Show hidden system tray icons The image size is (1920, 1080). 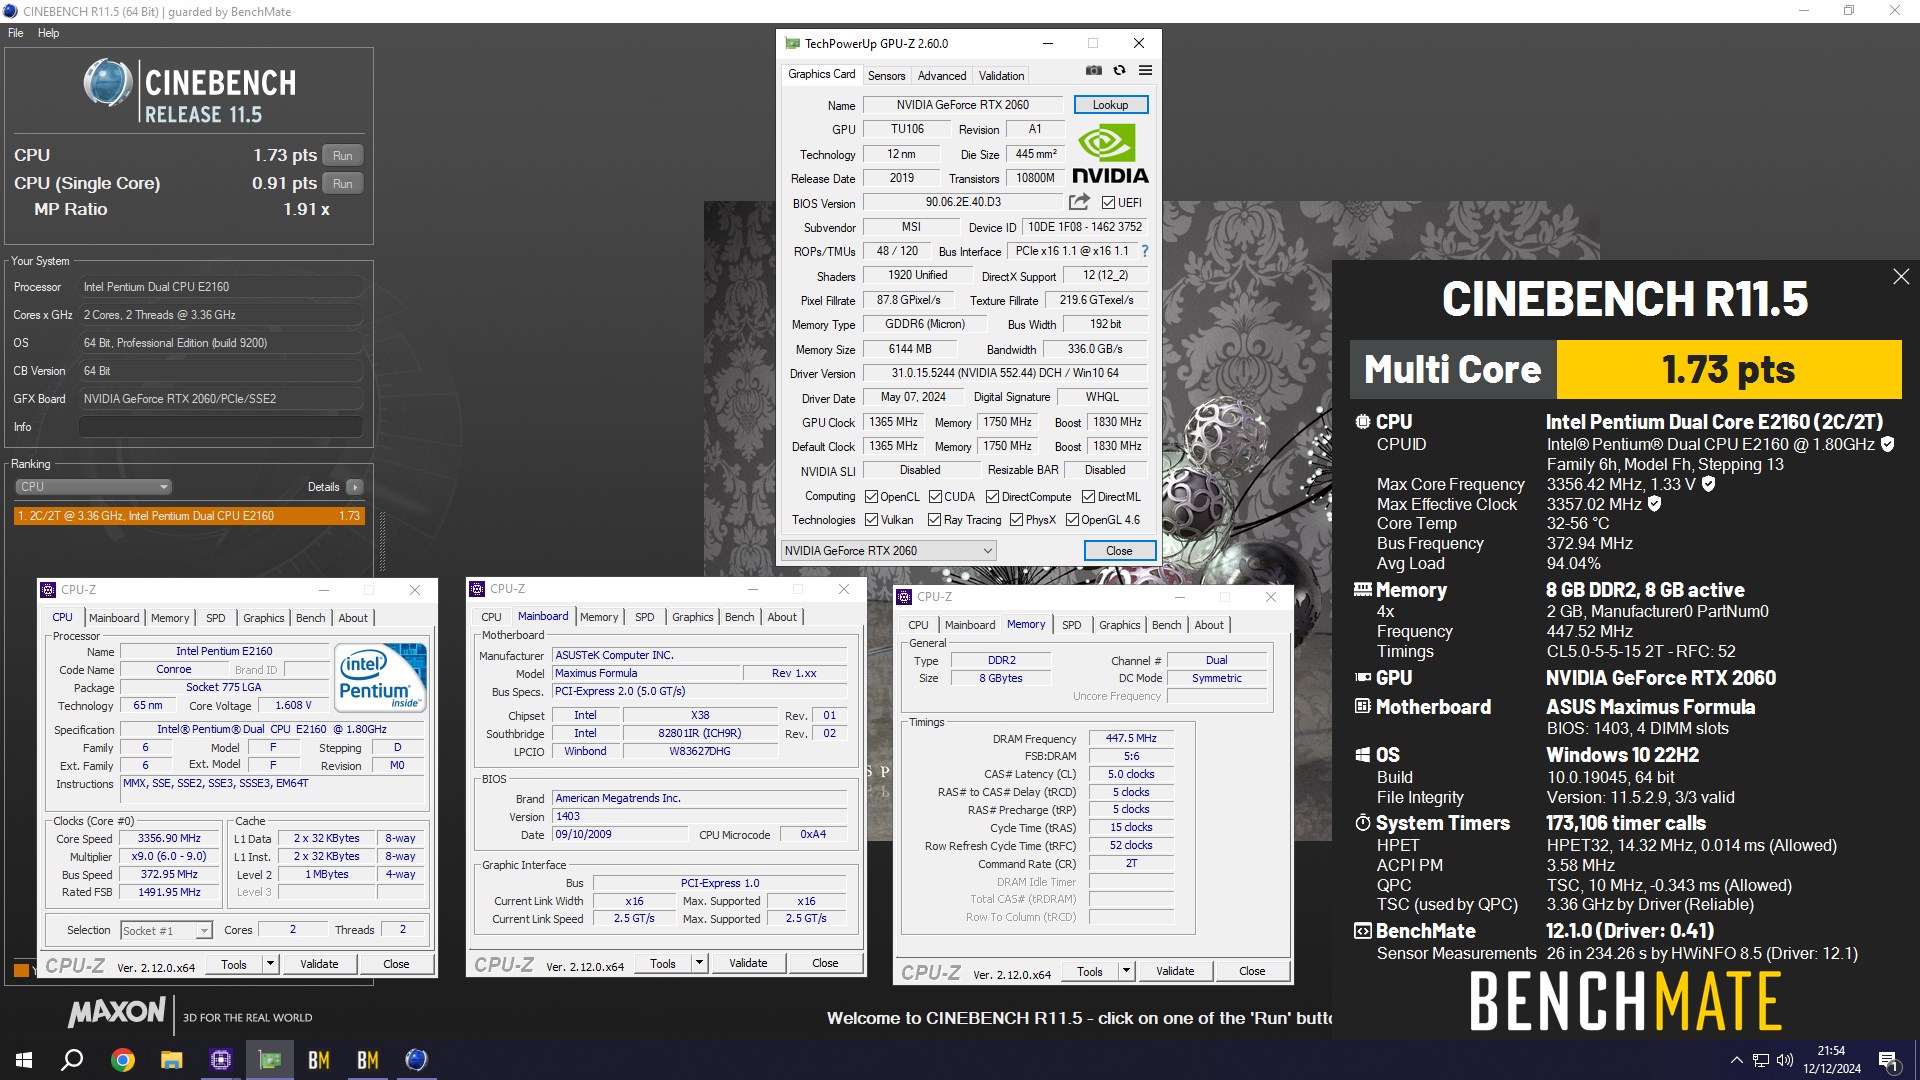1736,1060
